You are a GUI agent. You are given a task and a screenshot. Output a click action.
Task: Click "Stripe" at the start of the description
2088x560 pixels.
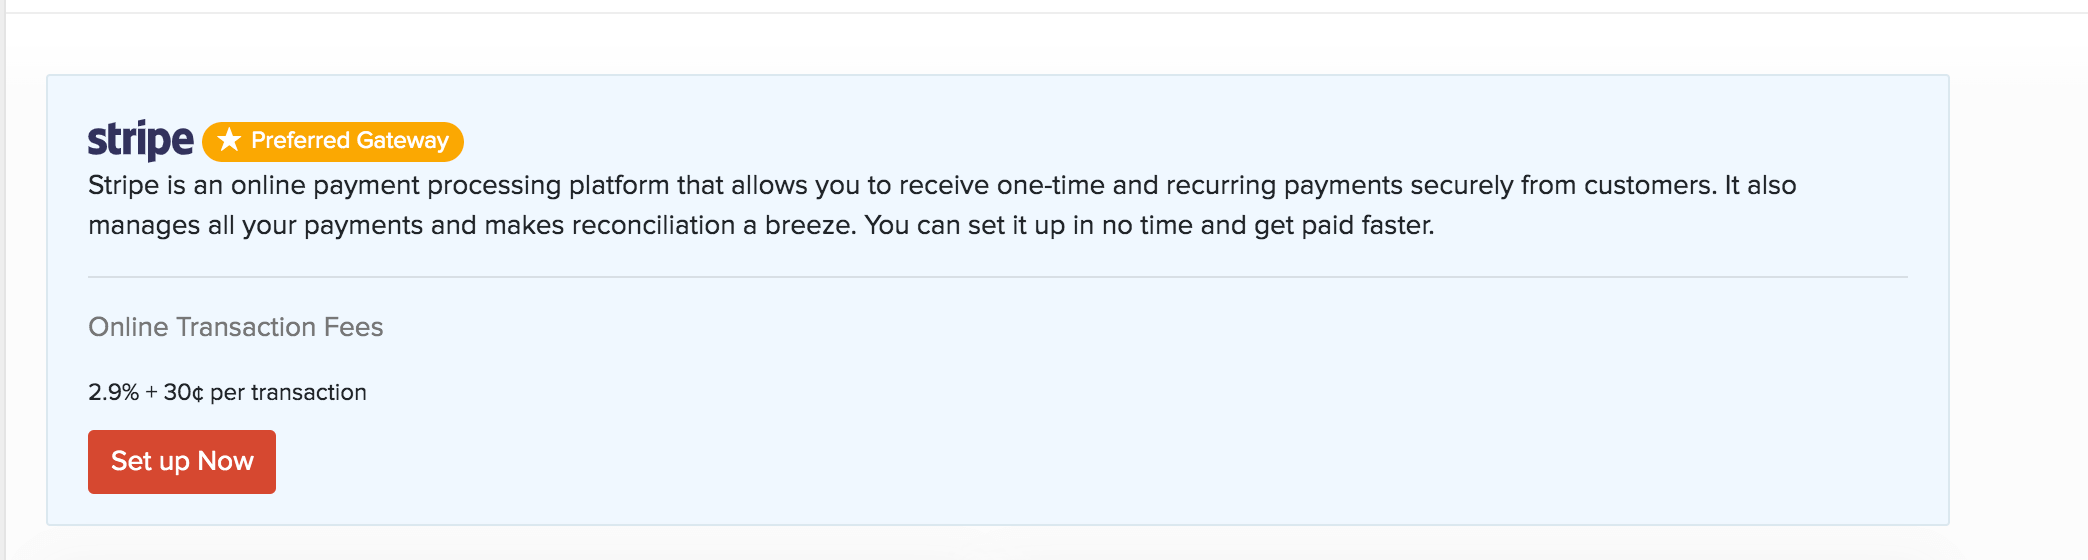tap(123, 186)
